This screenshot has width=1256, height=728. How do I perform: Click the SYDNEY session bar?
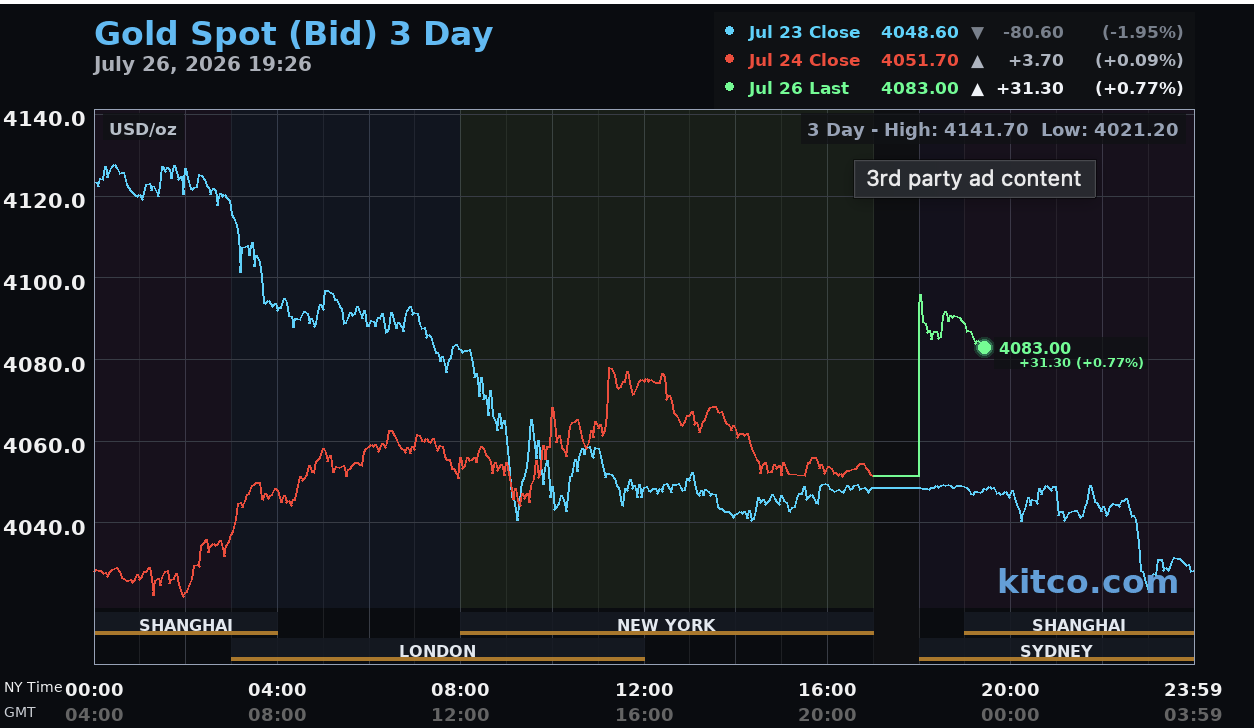[1056, 651]
